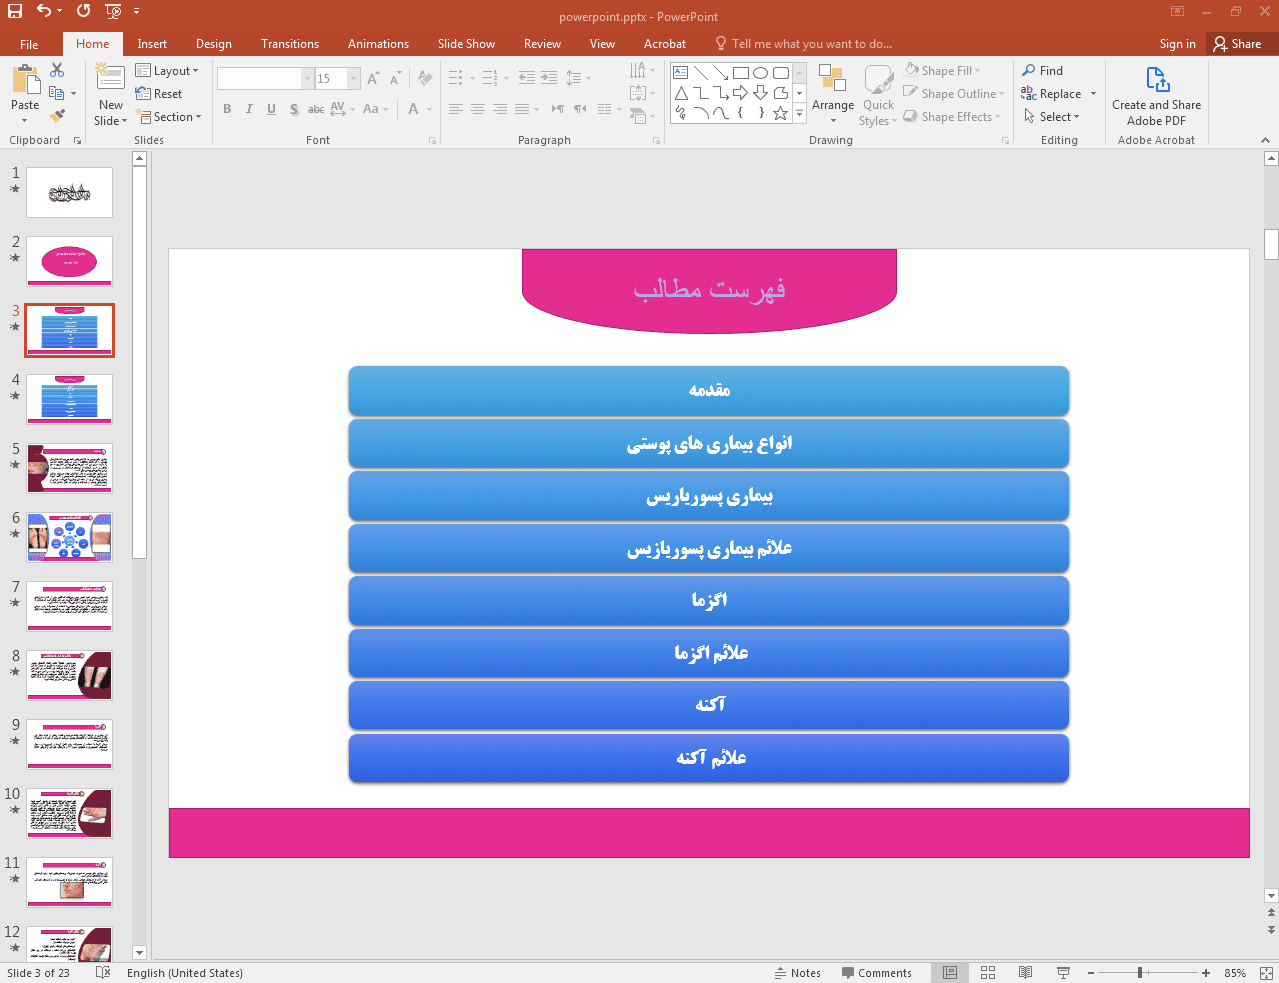Expand the Section dropdown
The height and width of the screenshot is (983, 1279).
click(170, 117)
